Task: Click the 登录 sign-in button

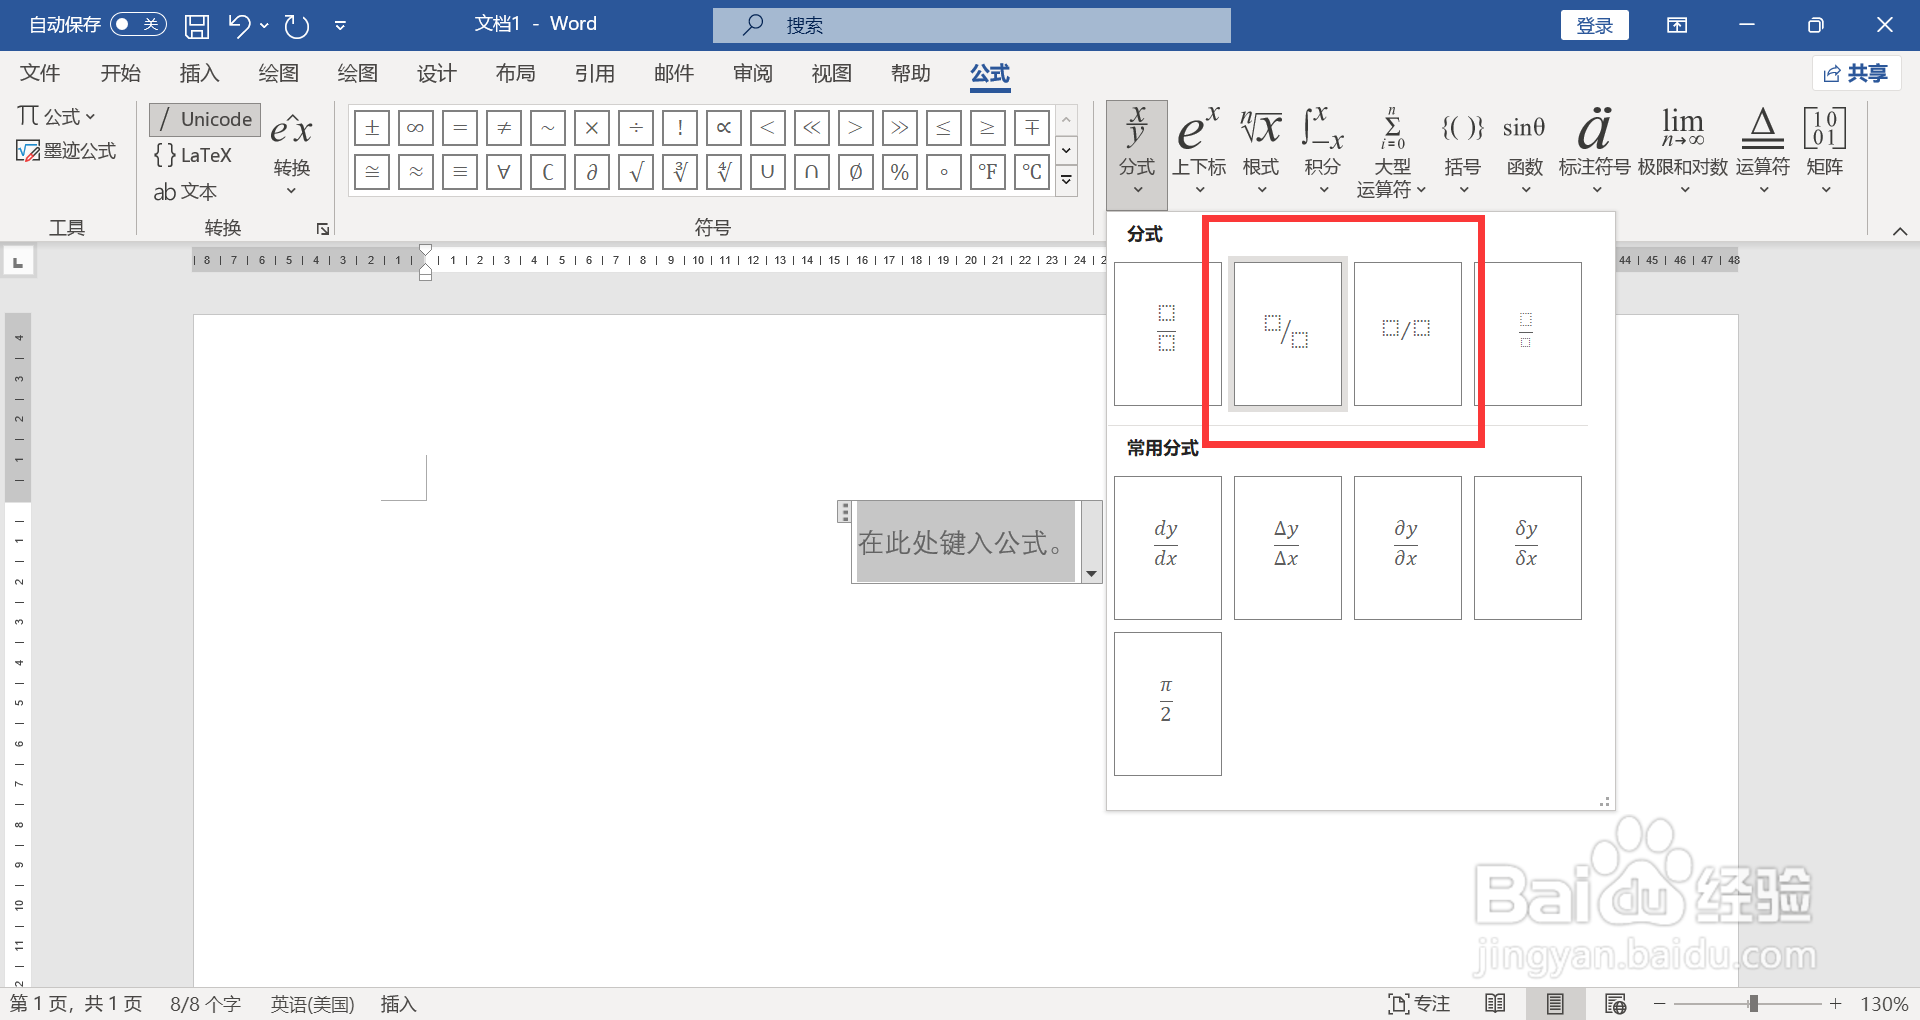Action: tap(1595, 25)
